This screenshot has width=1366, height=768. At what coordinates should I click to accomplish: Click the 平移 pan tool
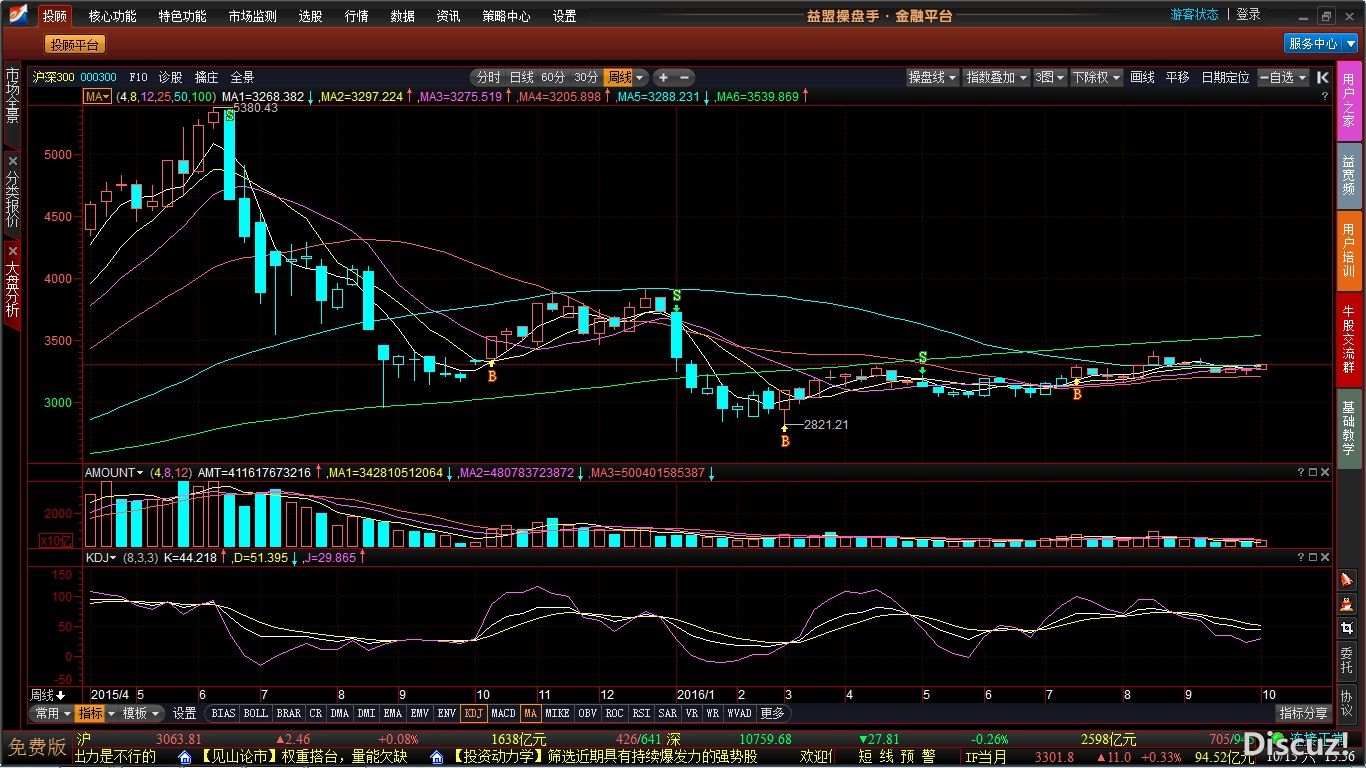[1177, 77]
